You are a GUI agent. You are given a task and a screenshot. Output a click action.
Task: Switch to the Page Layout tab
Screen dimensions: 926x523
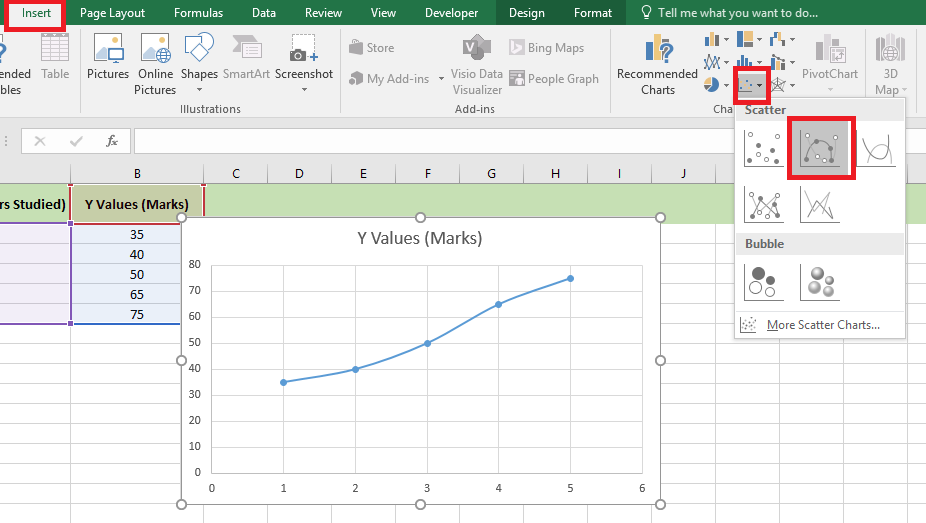(112, 12)
